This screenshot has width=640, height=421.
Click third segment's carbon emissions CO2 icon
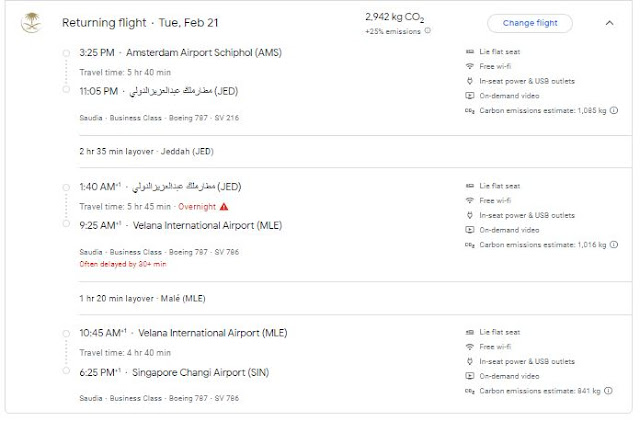[x=470, y=390]
